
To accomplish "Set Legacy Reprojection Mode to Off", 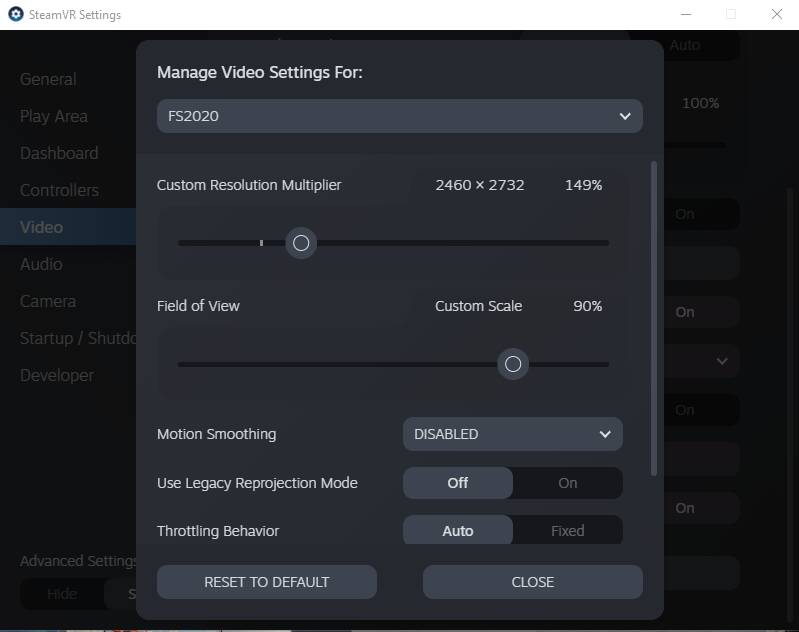I will (458, 483).
